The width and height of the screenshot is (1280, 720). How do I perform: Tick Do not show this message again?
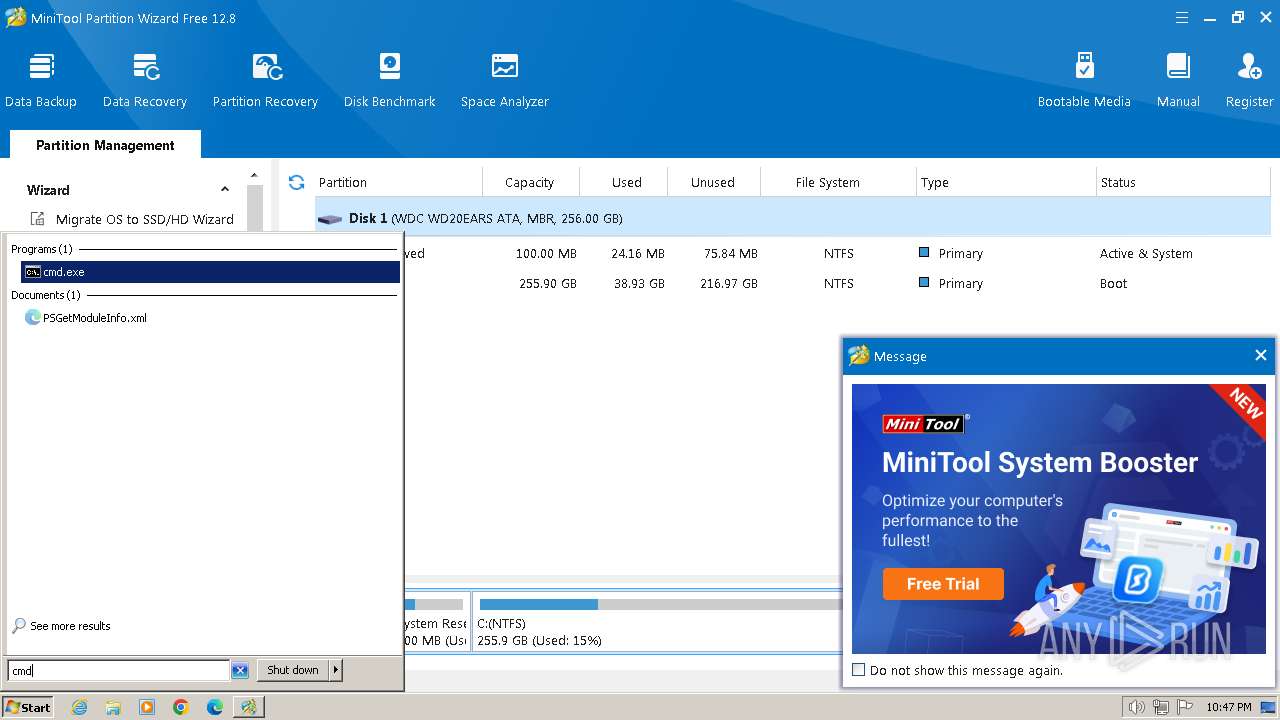click(858, 670)
